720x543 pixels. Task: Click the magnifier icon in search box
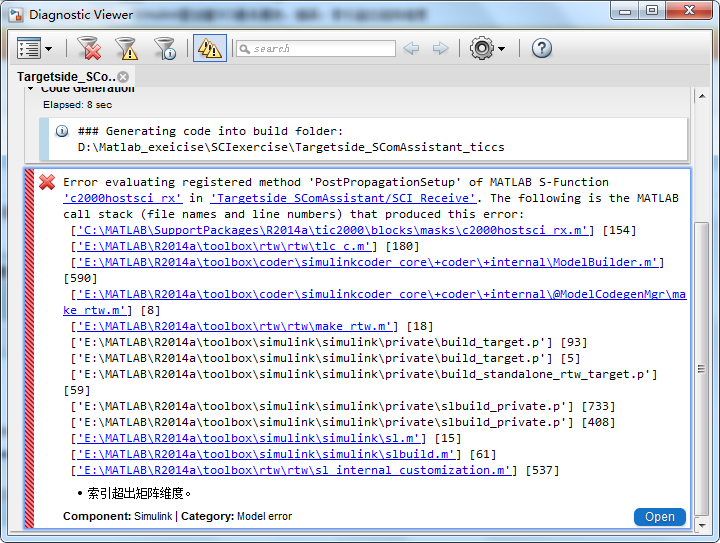coord(245,49)
